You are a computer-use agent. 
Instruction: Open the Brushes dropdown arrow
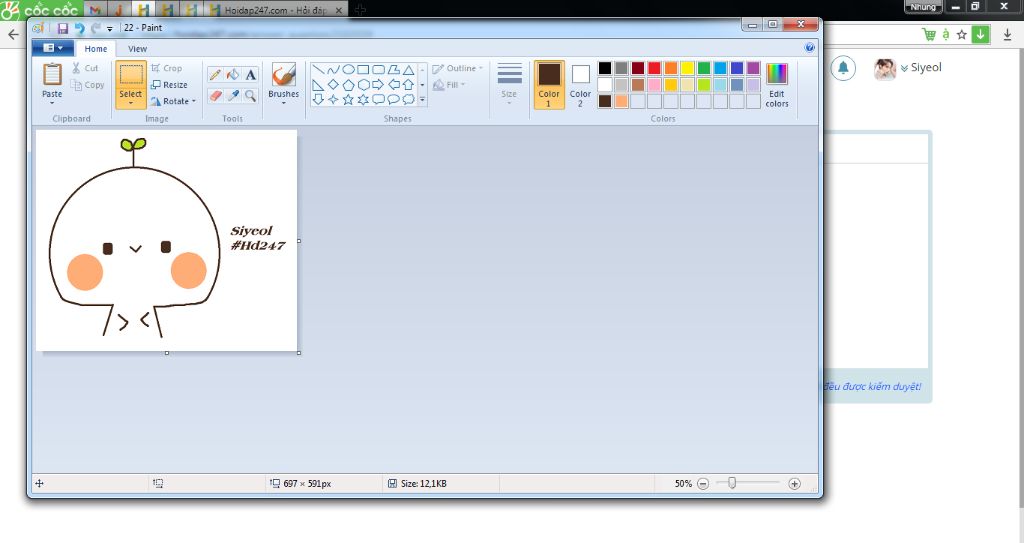pos(283,103)
